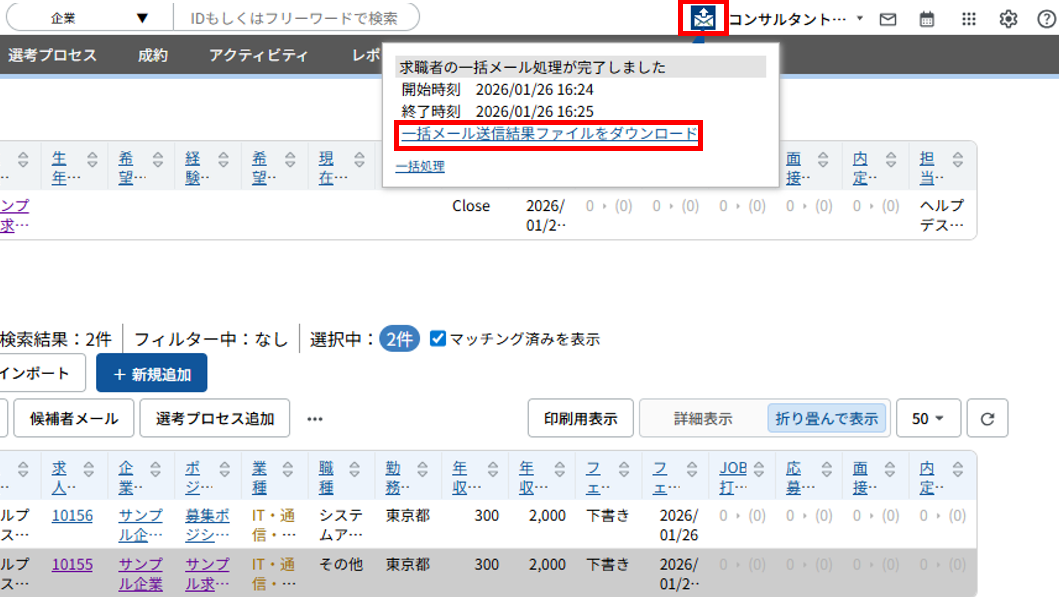Open the three-dot more actions menu

[315, 418]
